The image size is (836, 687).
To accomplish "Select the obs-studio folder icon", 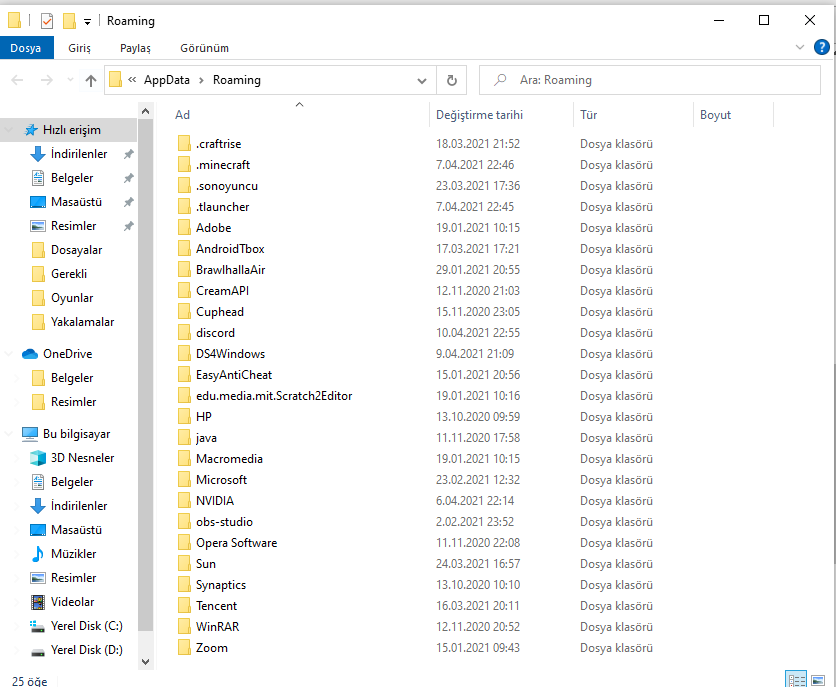I will tap(184, 522).
